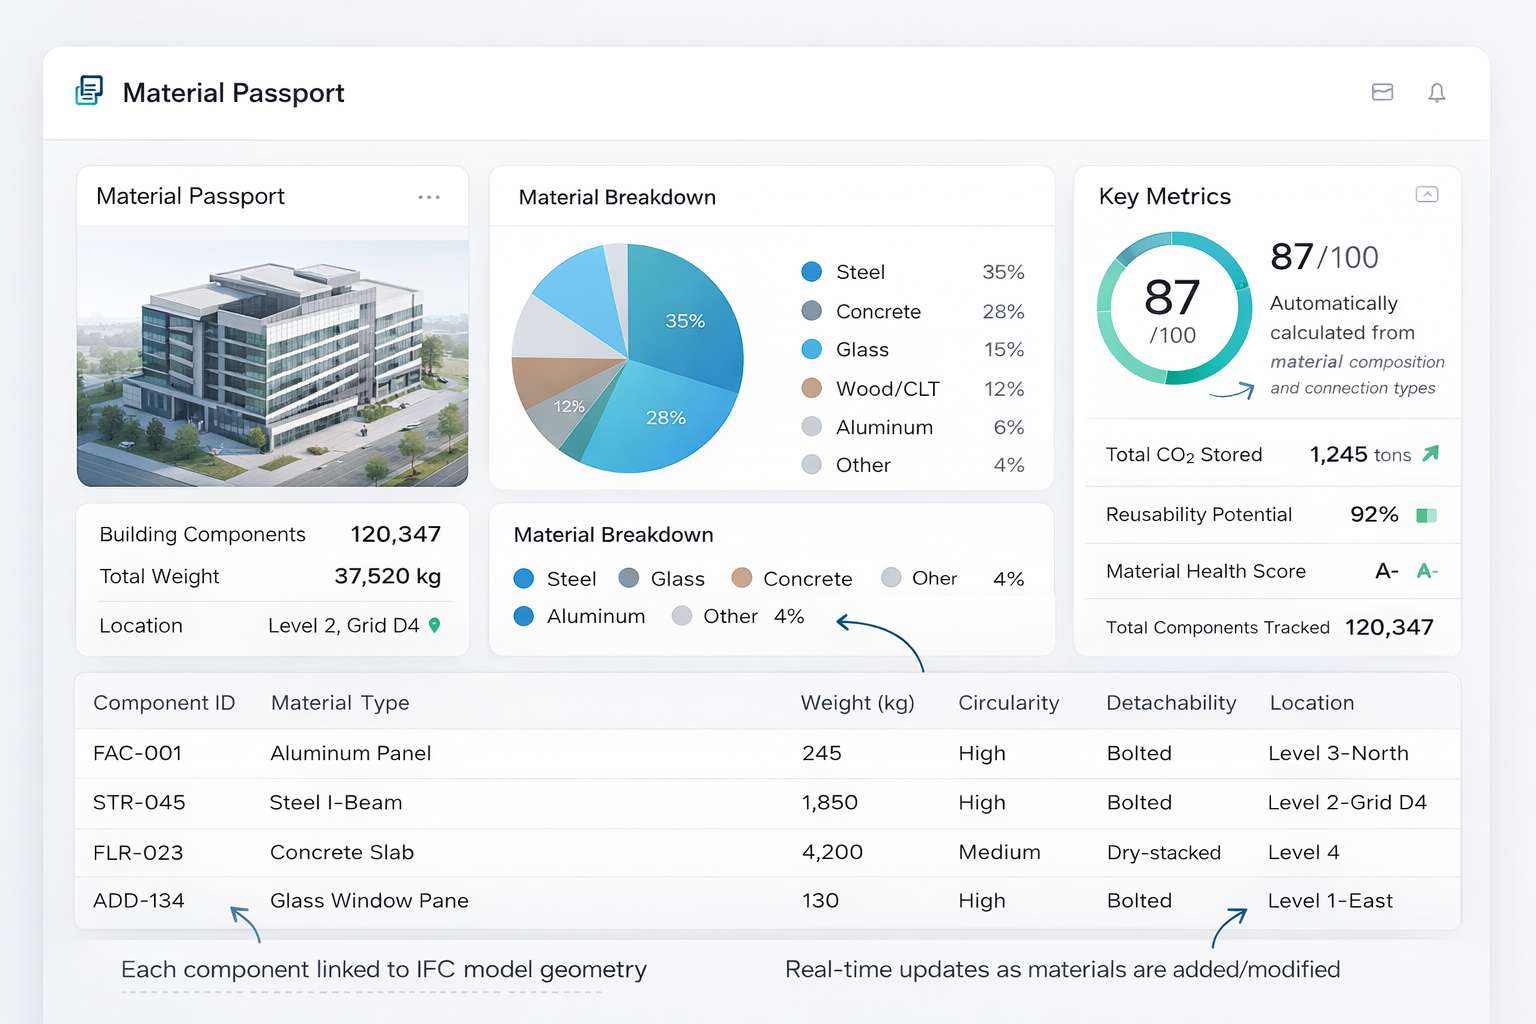Sort by Weight (kg) column header

click(858, 703)
